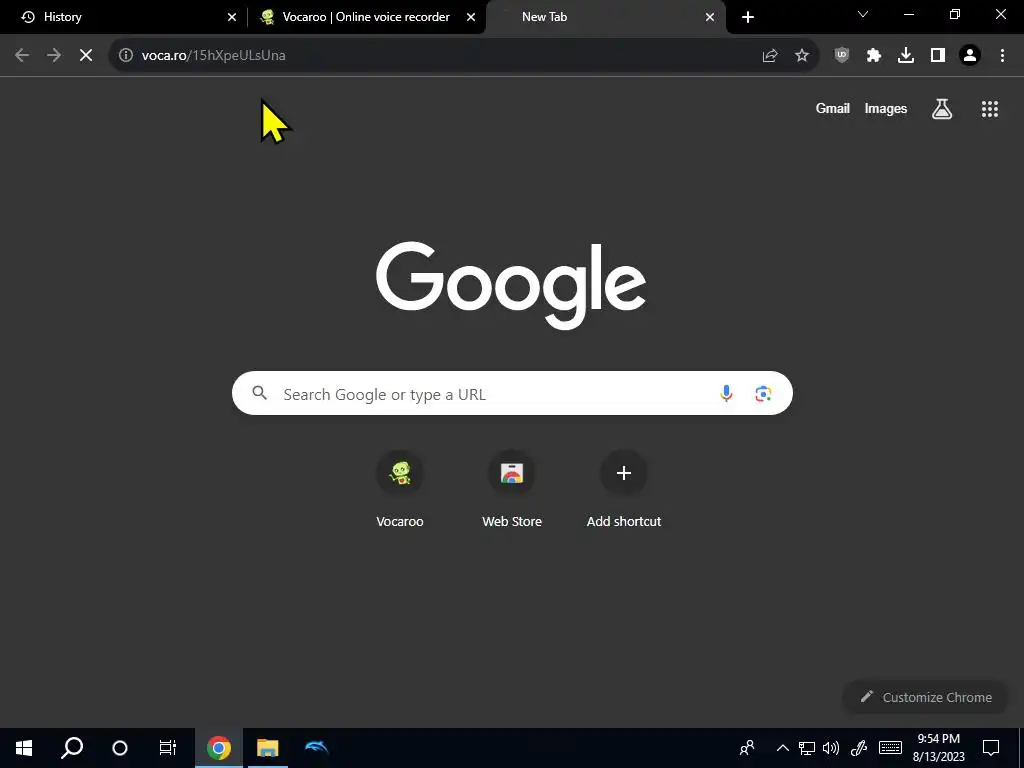The height and width of the screenshot is (768, 1024).
Task: Open Windows taskbar search
Action: pos(72,748)
